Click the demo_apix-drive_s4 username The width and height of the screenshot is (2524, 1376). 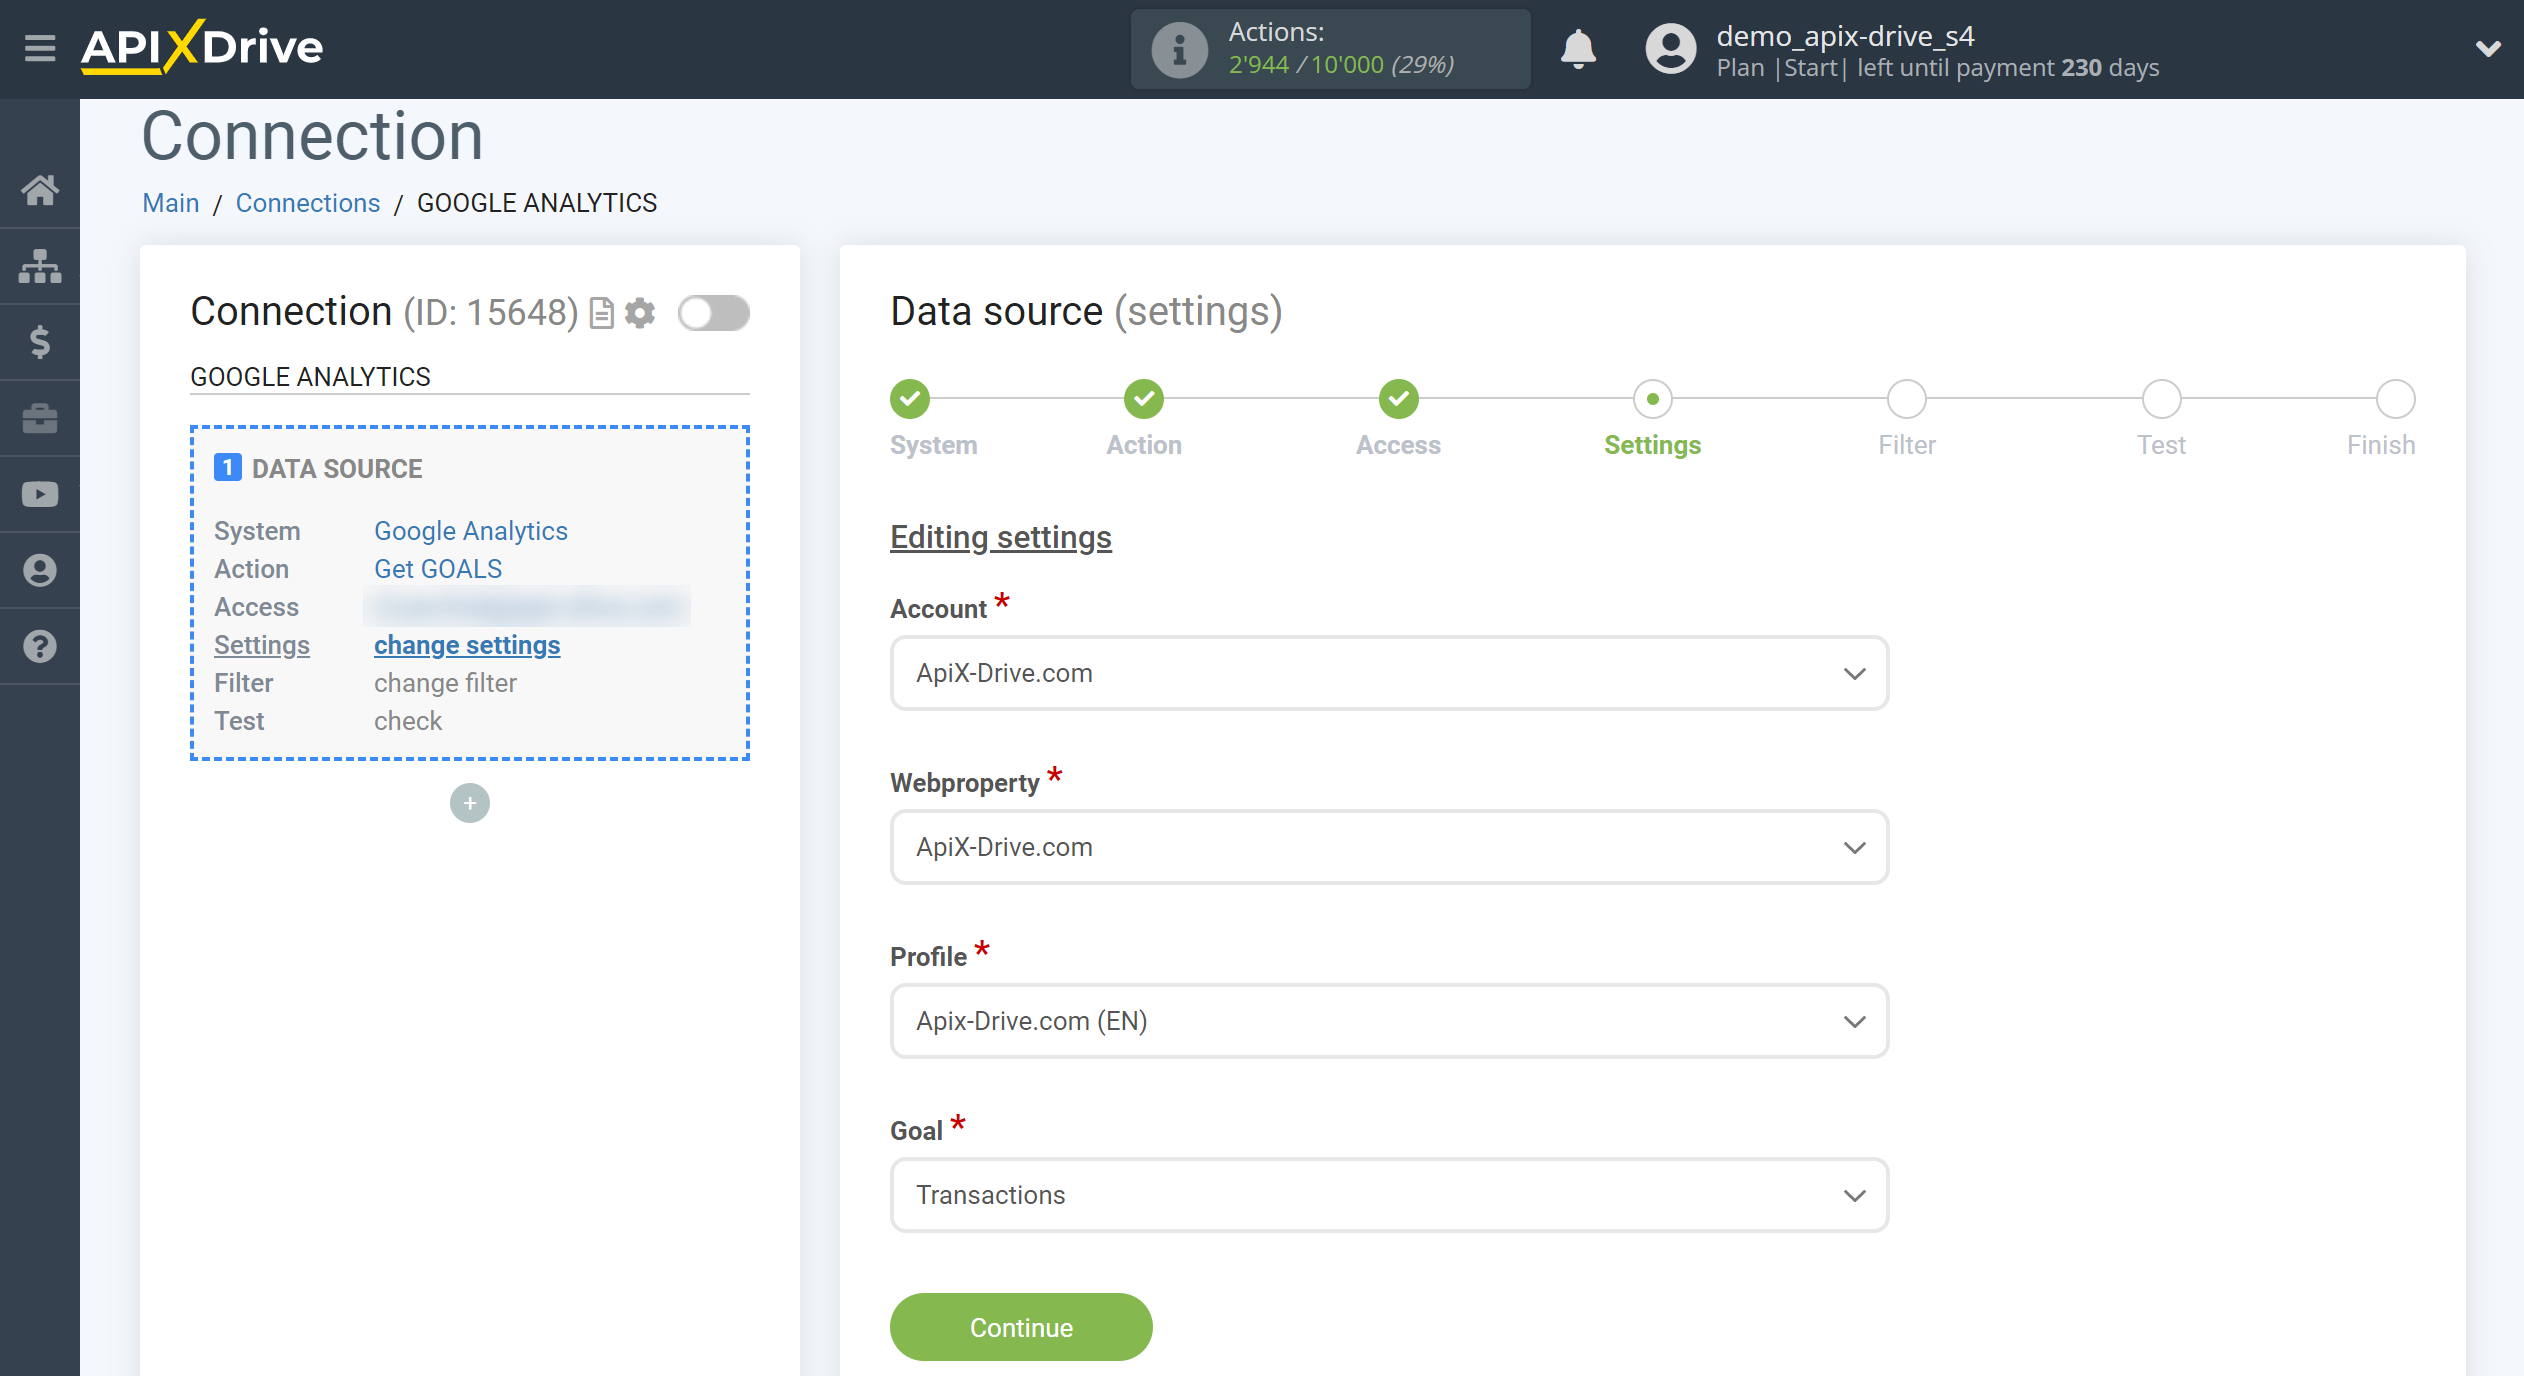[1845, 36]
